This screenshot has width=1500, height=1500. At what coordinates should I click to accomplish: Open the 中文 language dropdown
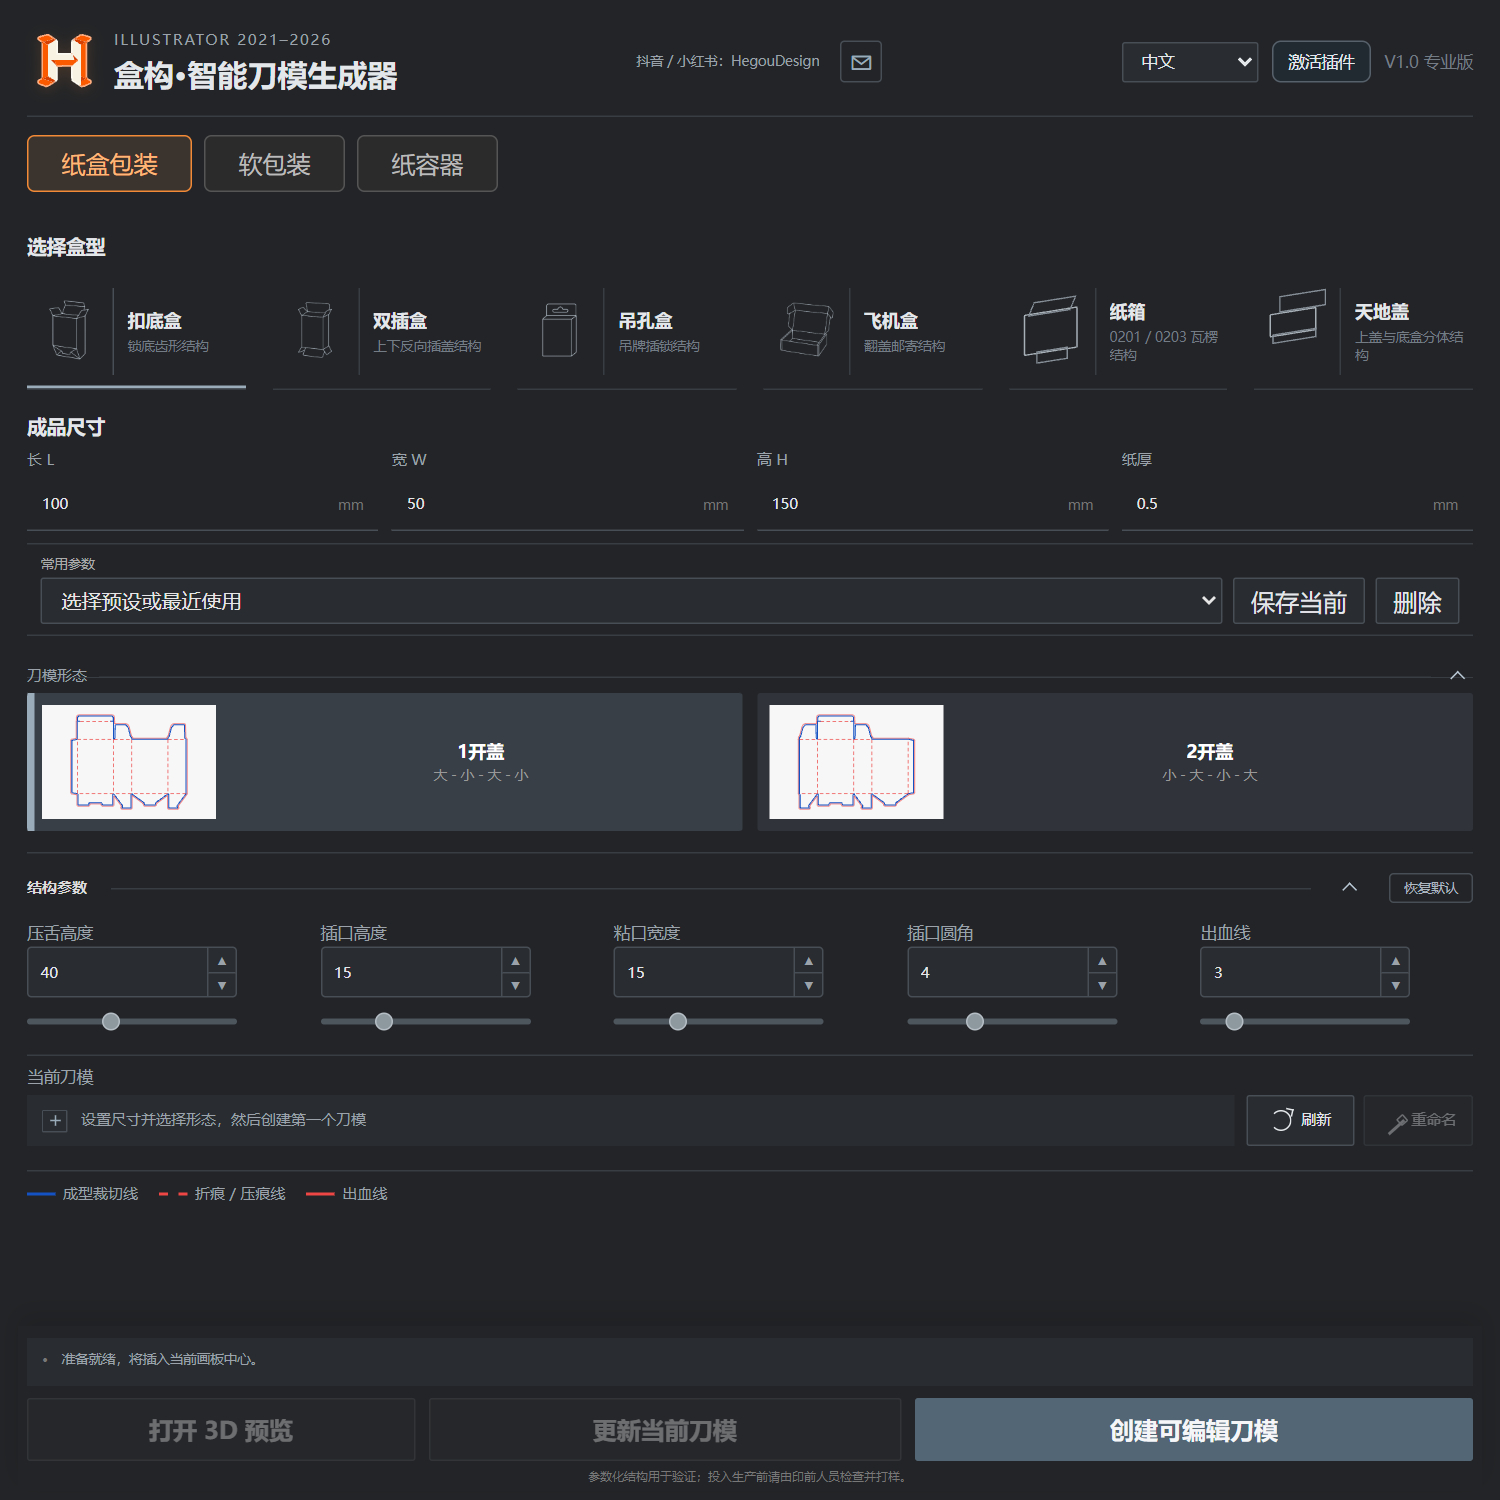1190,62
